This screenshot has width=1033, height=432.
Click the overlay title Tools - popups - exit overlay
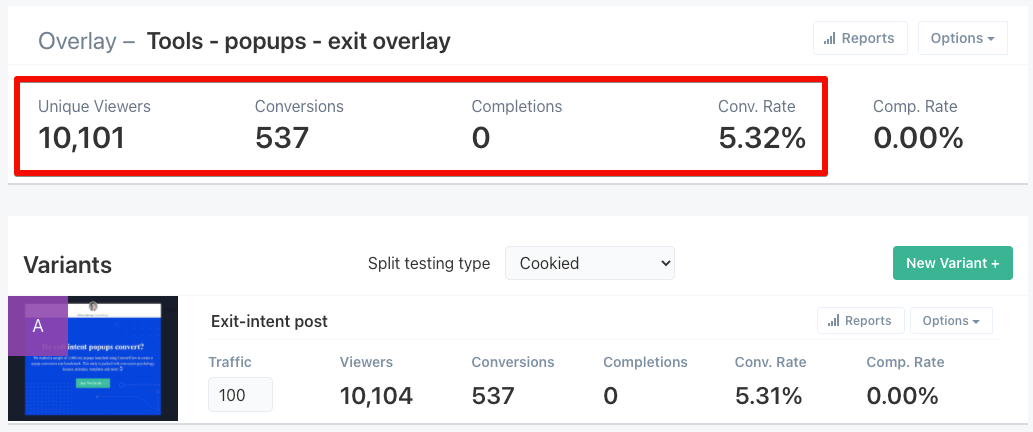tap(298, 42)
